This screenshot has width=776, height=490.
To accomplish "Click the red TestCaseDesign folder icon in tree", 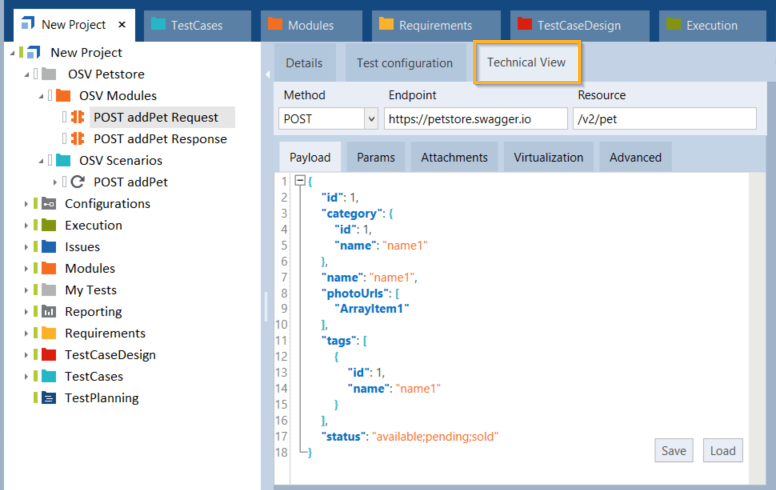I will coord(49,355).
